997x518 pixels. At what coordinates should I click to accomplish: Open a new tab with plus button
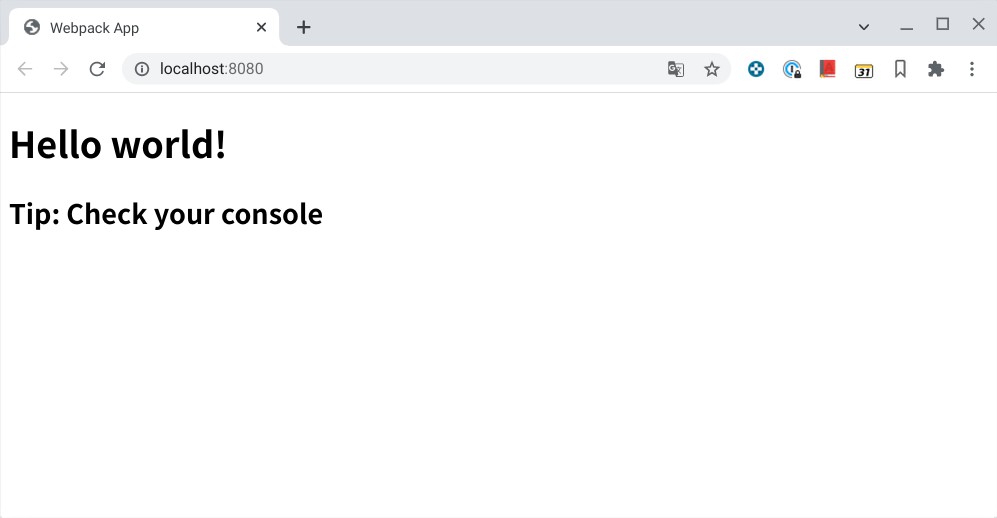[304, 27]
